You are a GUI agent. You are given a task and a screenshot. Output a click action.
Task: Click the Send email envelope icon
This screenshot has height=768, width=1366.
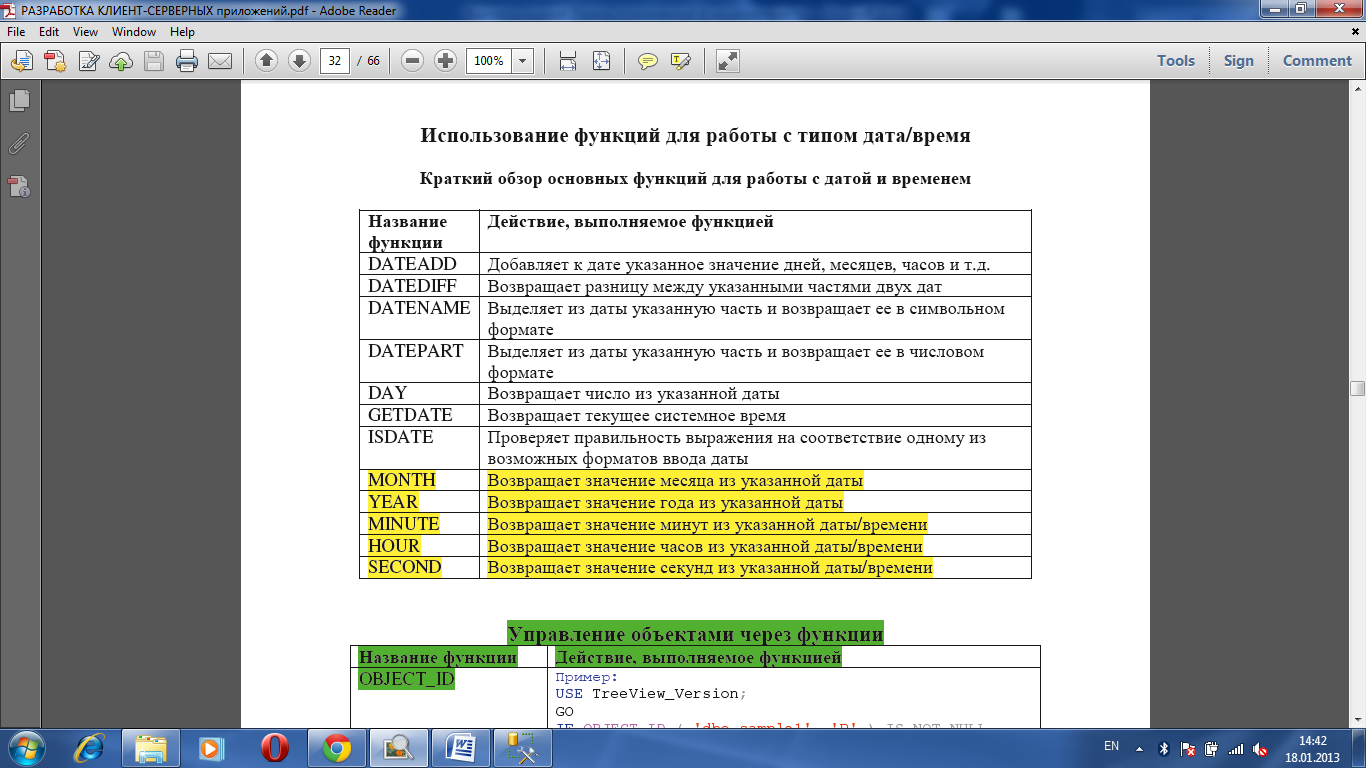(x=220, y=61)
